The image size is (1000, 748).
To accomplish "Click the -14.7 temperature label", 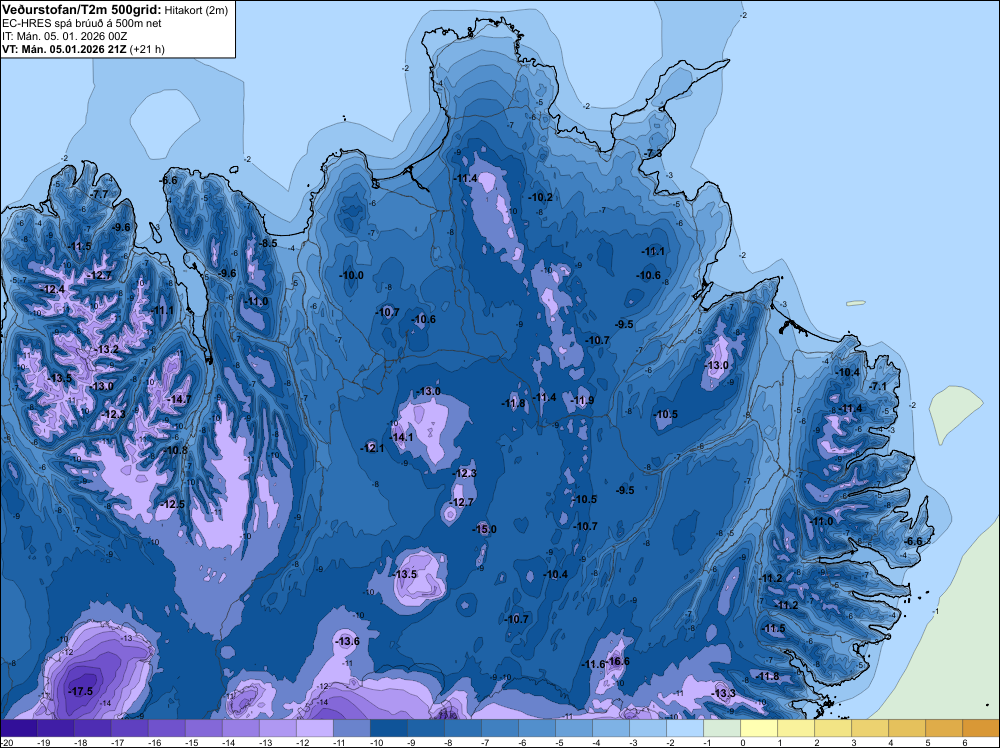I will pyautogui.click(x=179, y=399).
